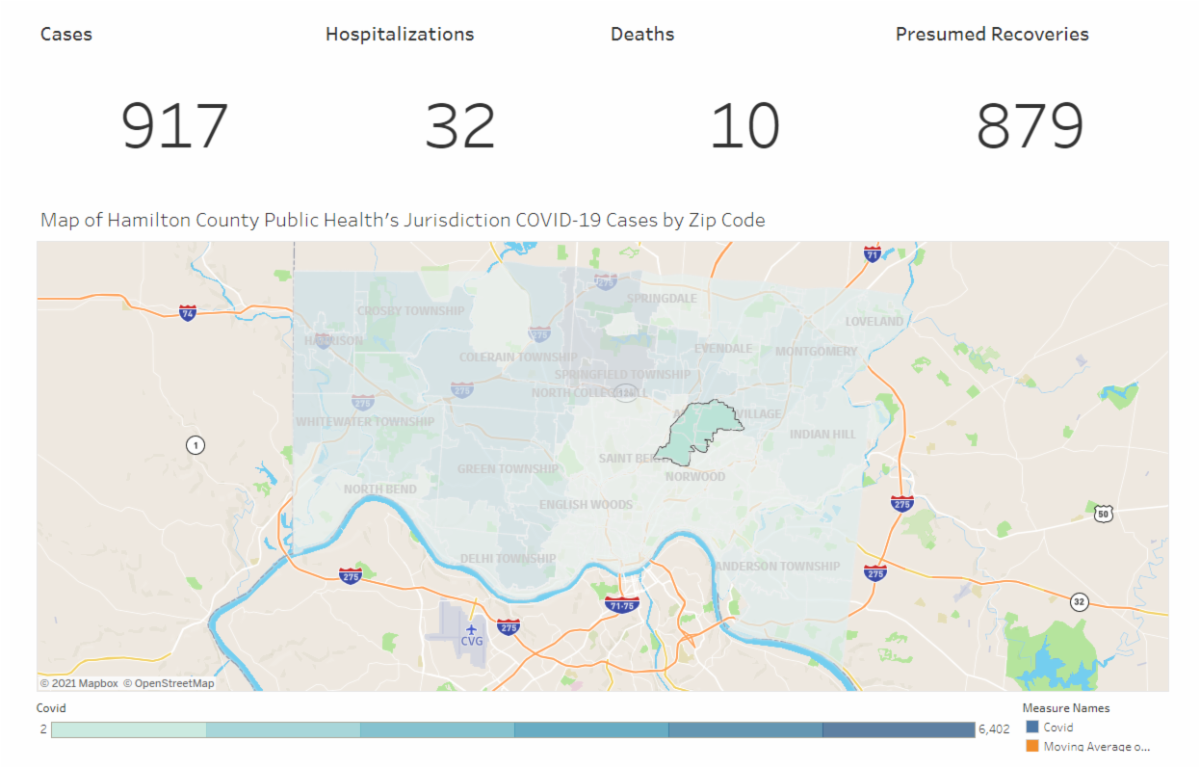1200x768 pixels.
Task: Click the Deaths total 10
Action: 745,127
